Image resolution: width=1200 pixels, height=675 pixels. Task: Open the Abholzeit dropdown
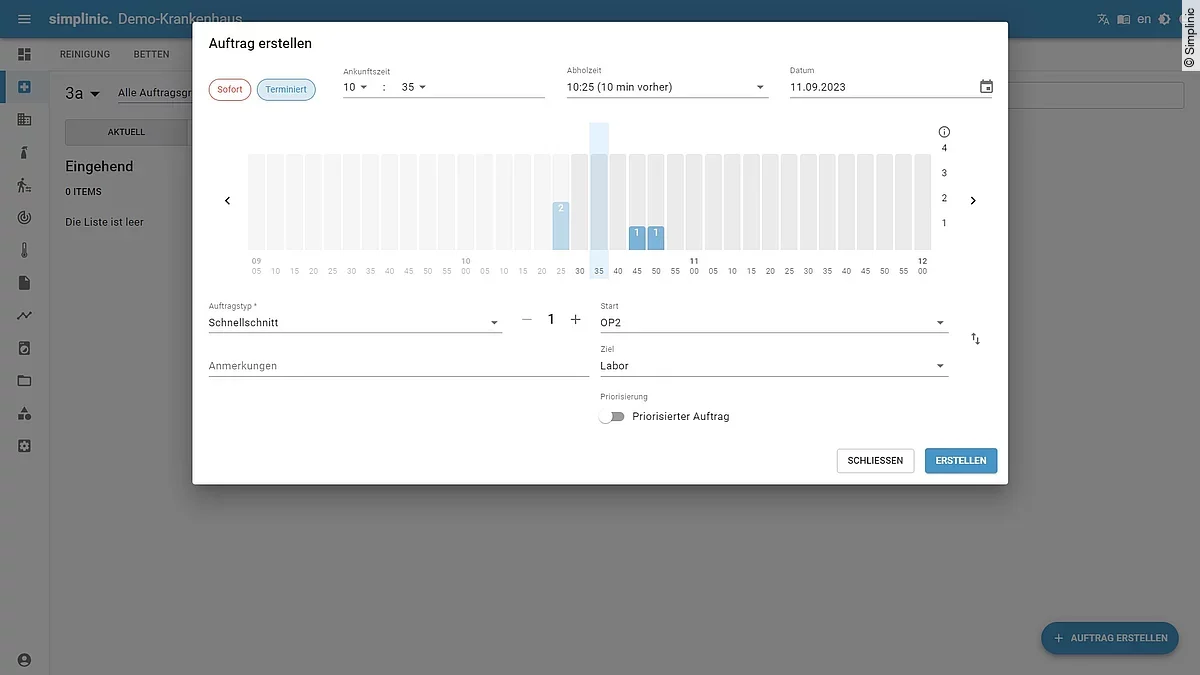666,88
